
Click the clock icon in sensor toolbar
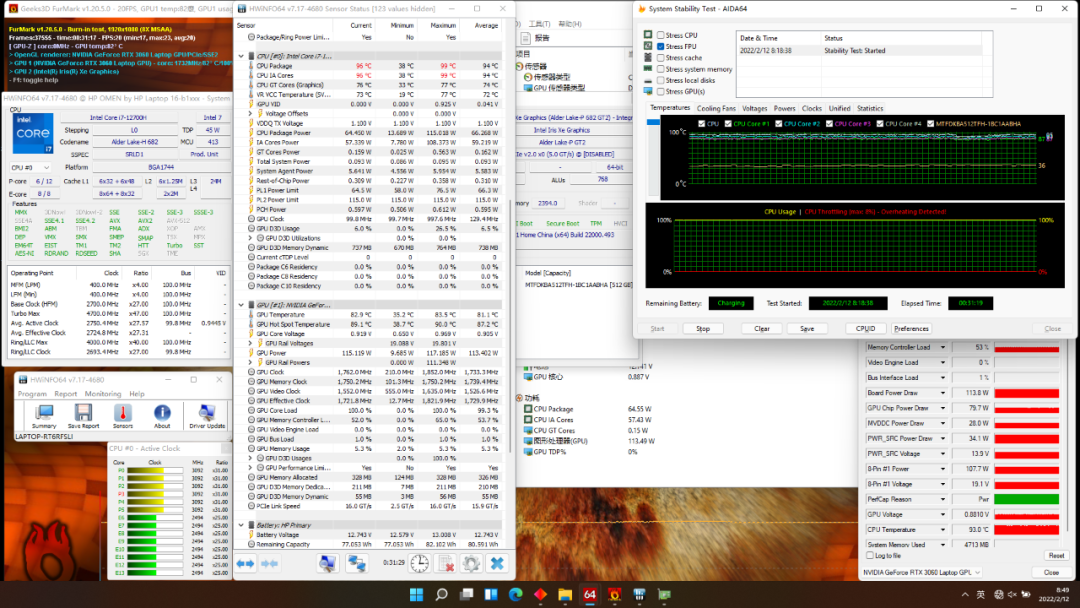419,563
